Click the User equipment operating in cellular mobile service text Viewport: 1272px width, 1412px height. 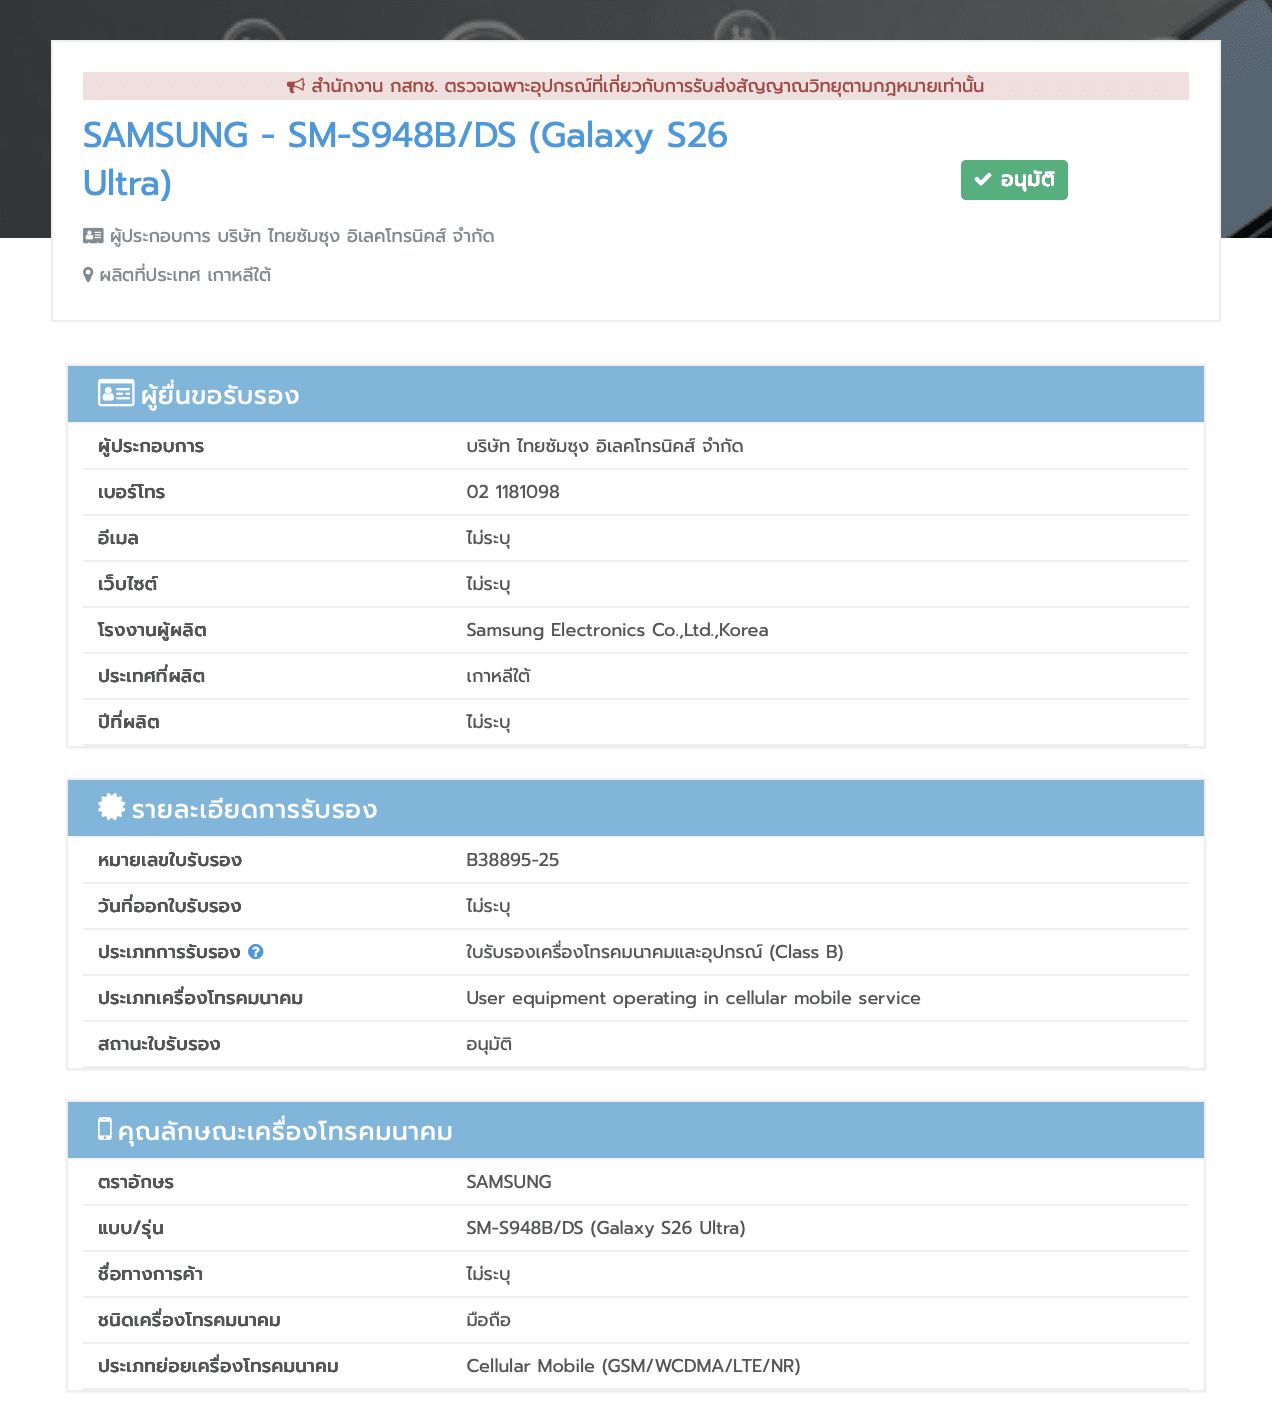[x=693, y=998]
